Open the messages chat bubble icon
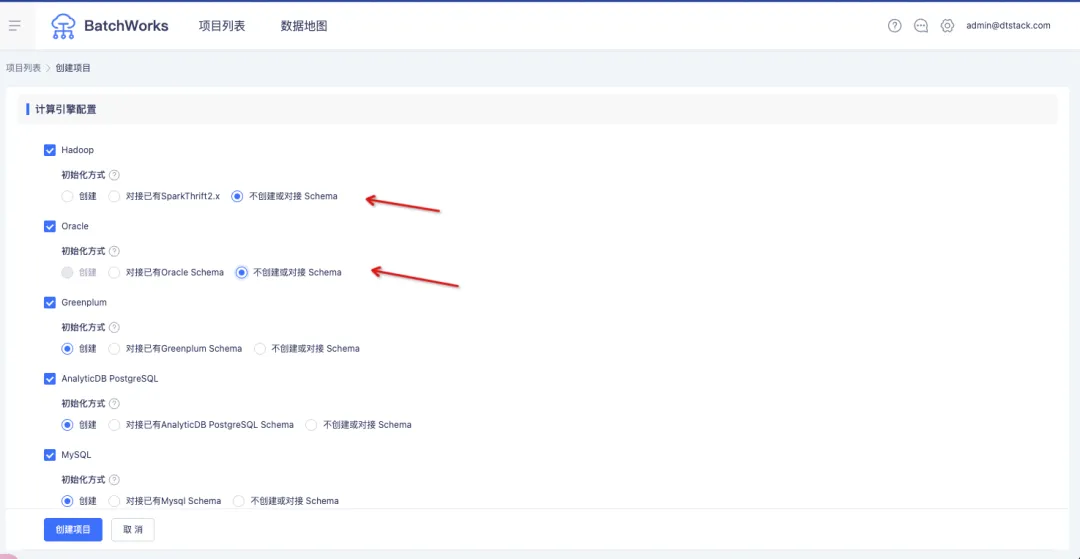 [921, 26]
